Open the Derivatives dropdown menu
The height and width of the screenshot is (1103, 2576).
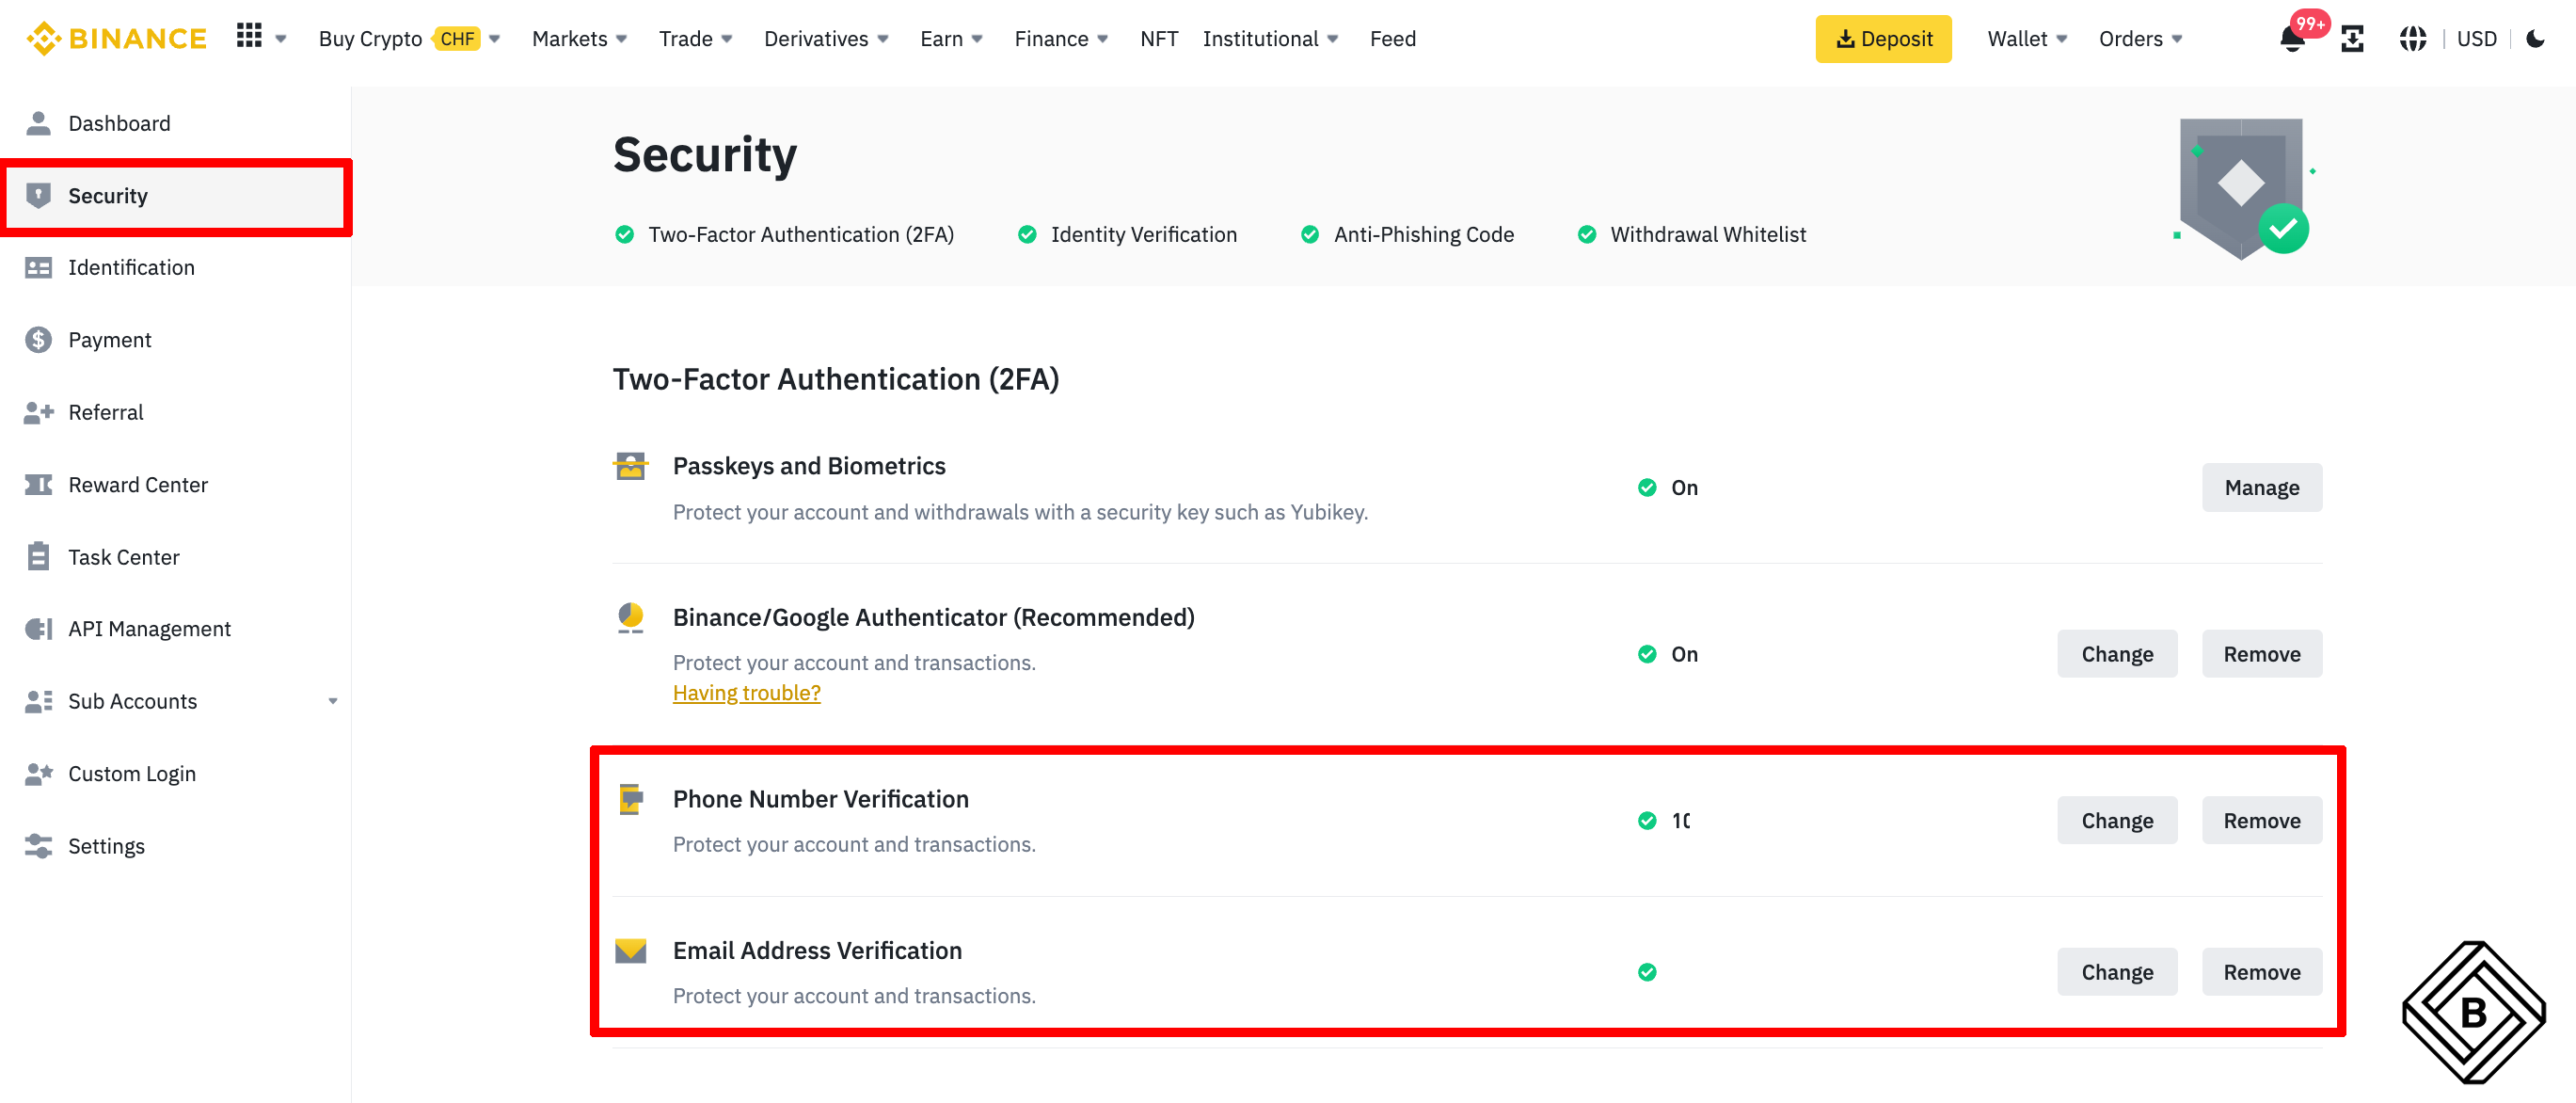click(x=826, y=39)
